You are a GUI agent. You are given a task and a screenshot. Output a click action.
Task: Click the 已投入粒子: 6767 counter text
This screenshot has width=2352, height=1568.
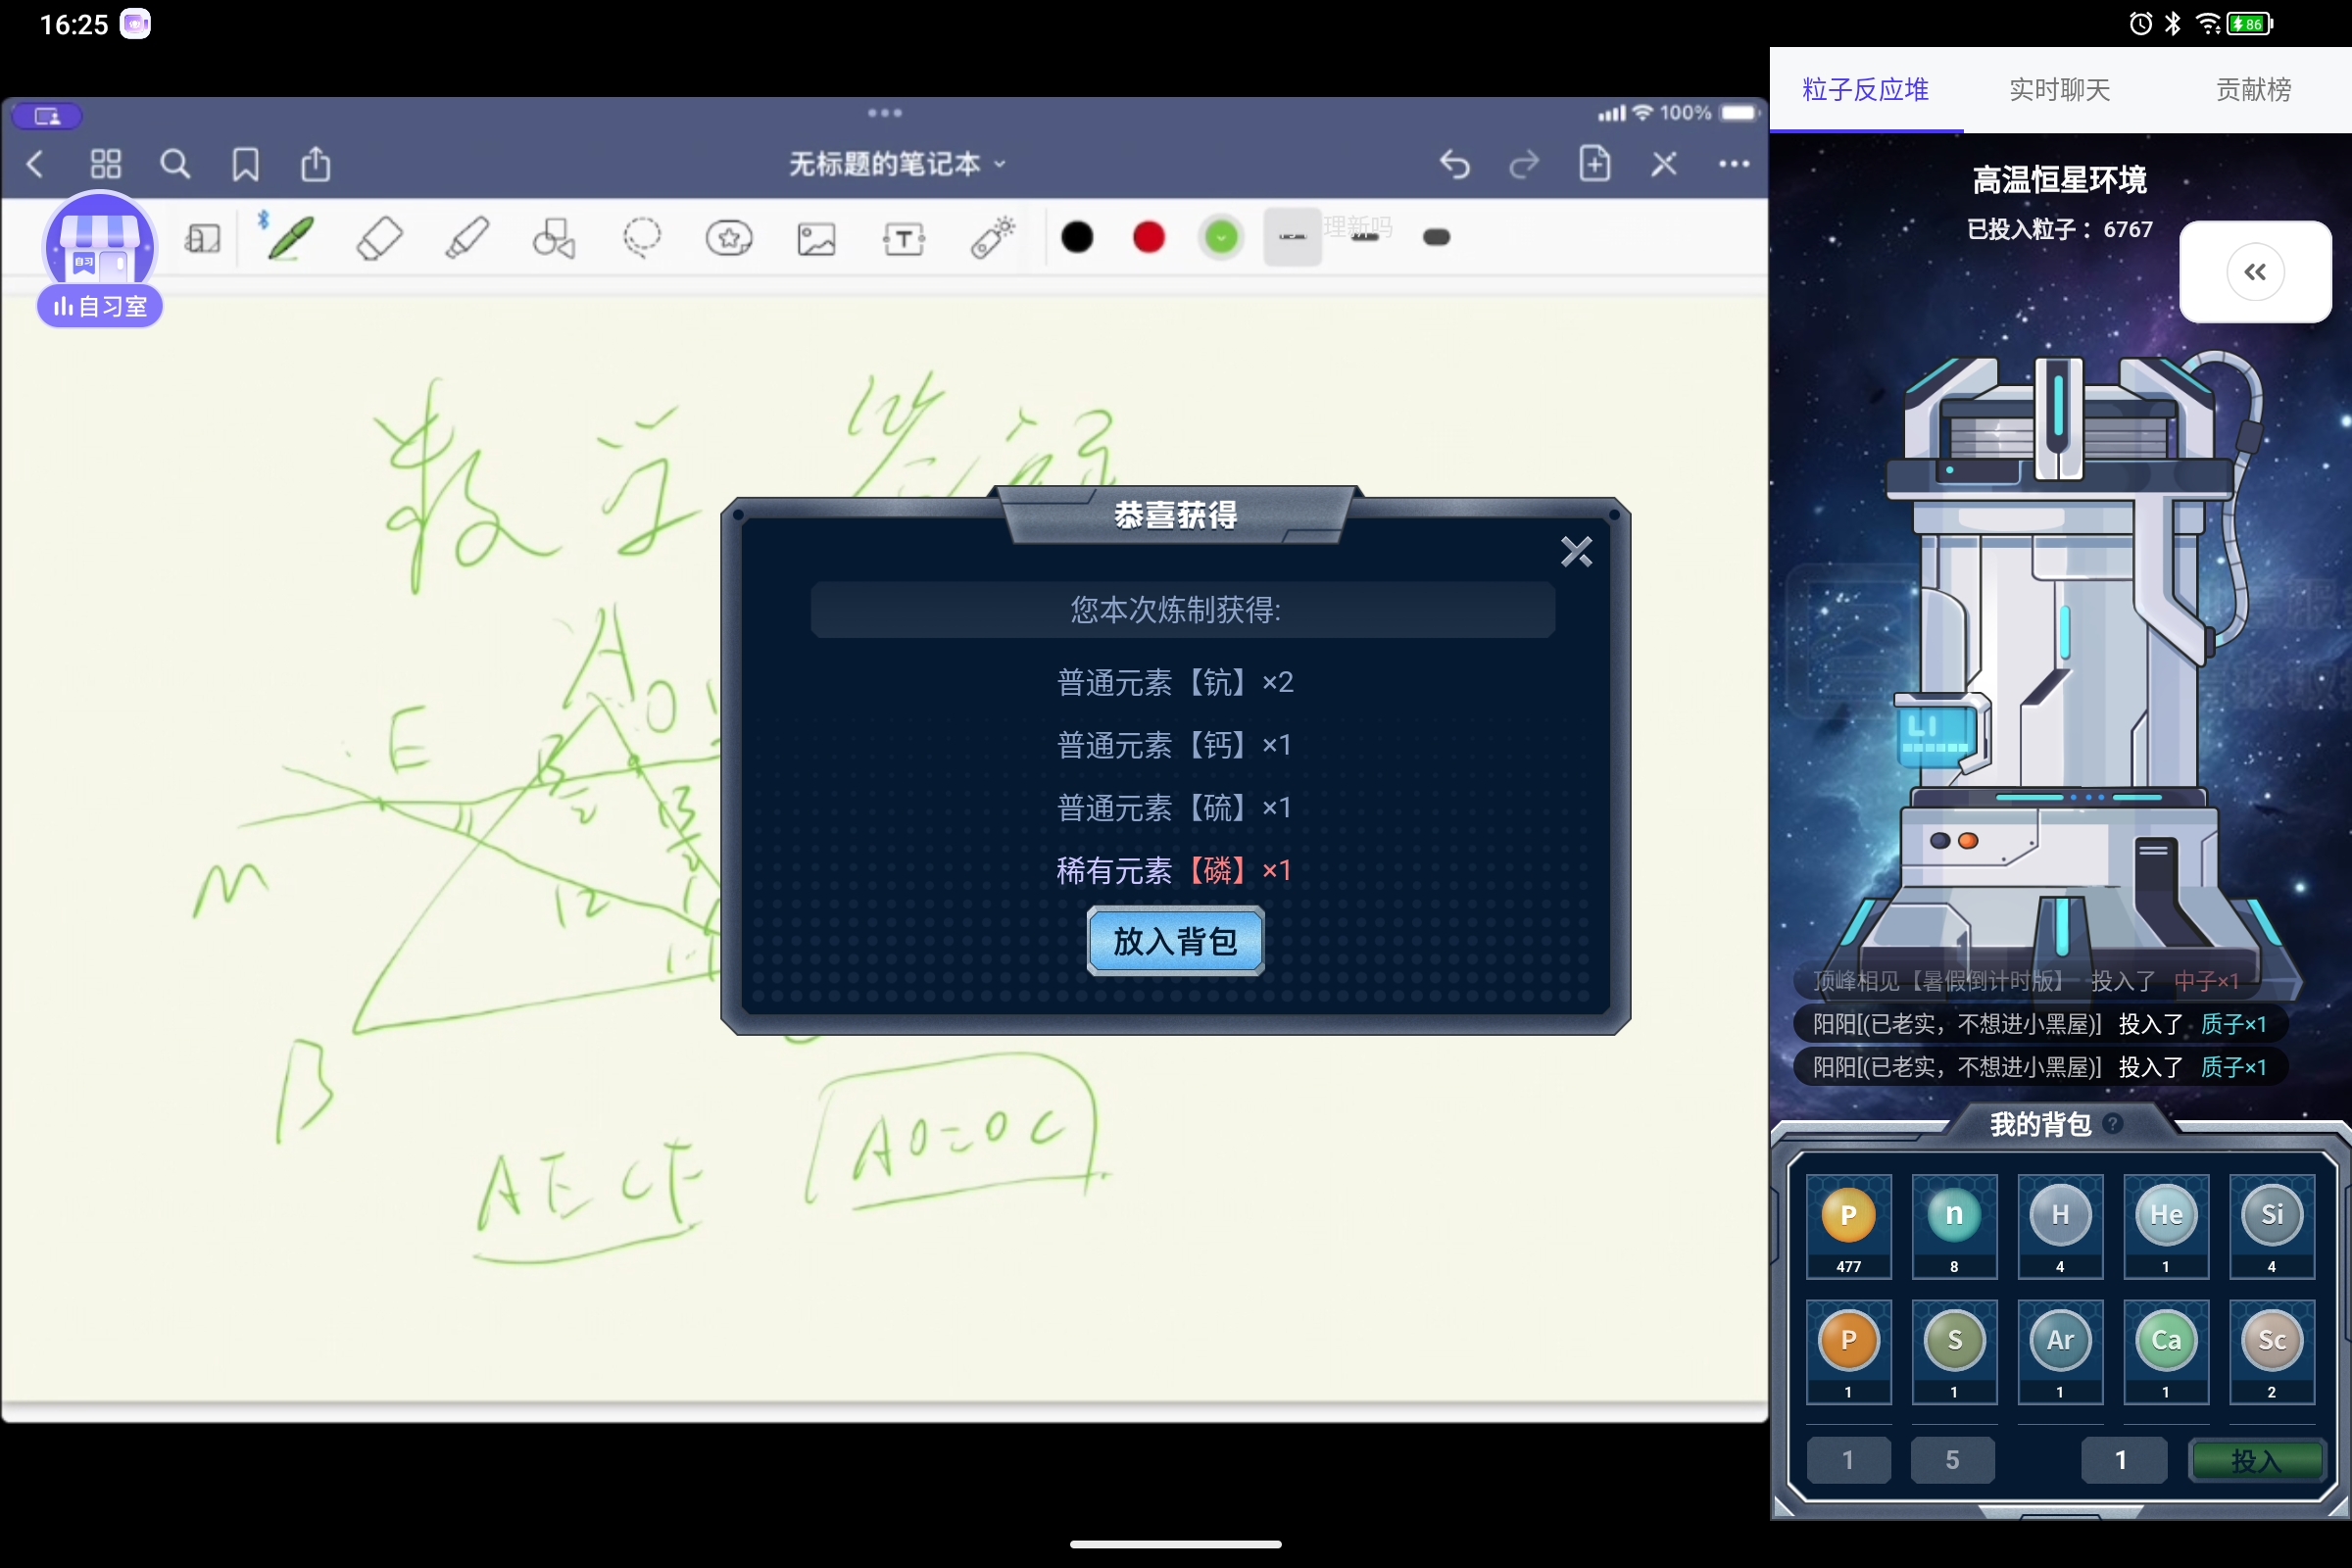[2059, 229]
